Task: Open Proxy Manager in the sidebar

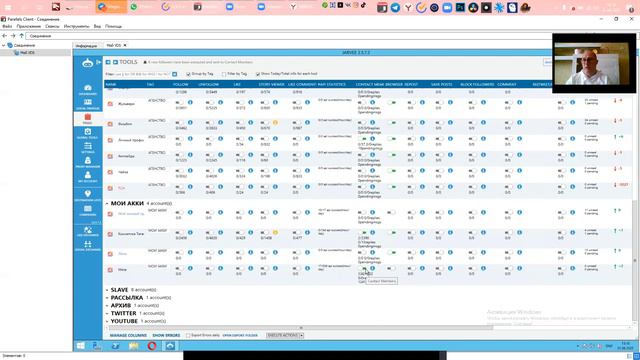Action: coord(88,162)
